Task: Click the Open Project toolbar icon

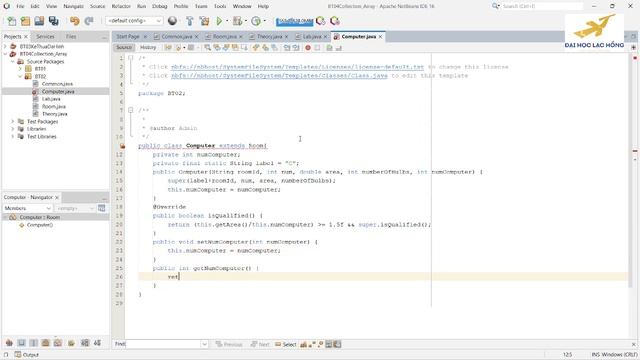Action: click(x=39, y=21)
